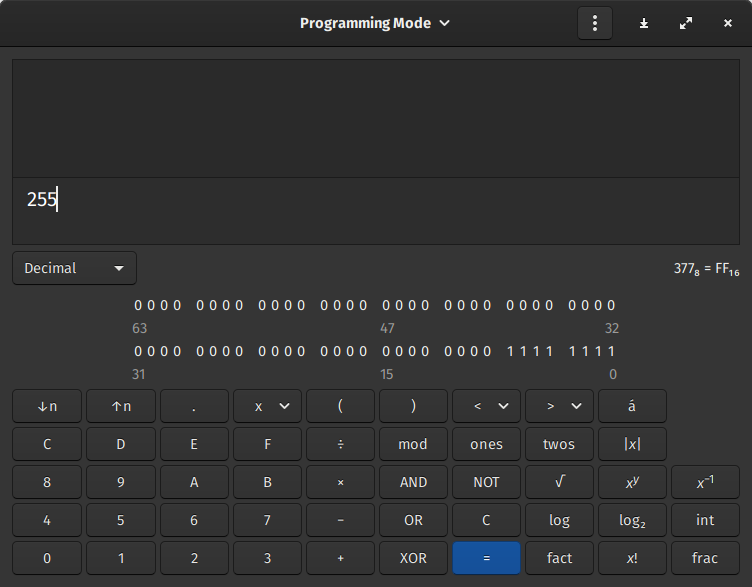752x587 pixels.
Task: Click the XOR button
Action: coord(413,558)
